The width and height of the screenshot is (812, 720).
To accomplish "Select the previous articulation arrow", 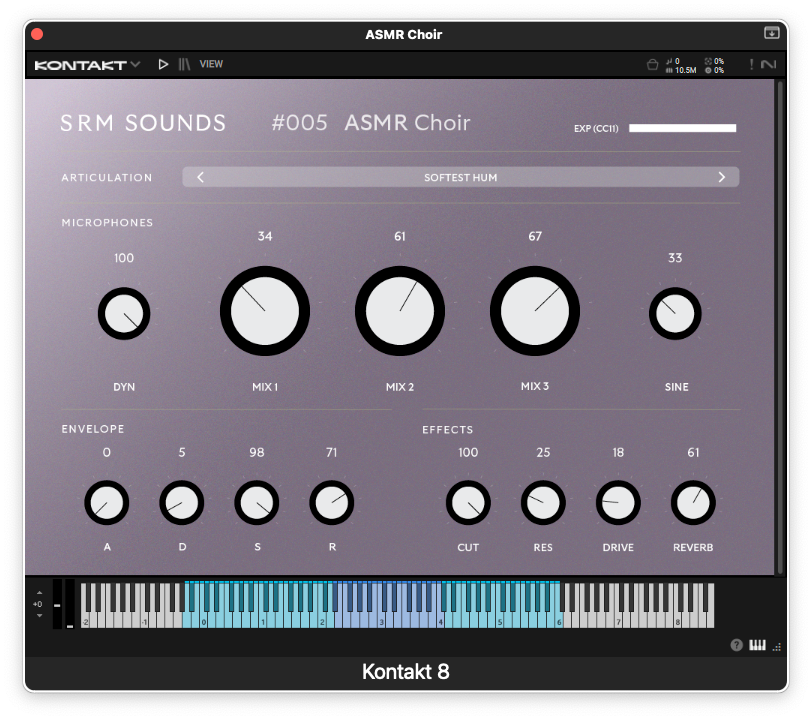I will coord(200,177).
